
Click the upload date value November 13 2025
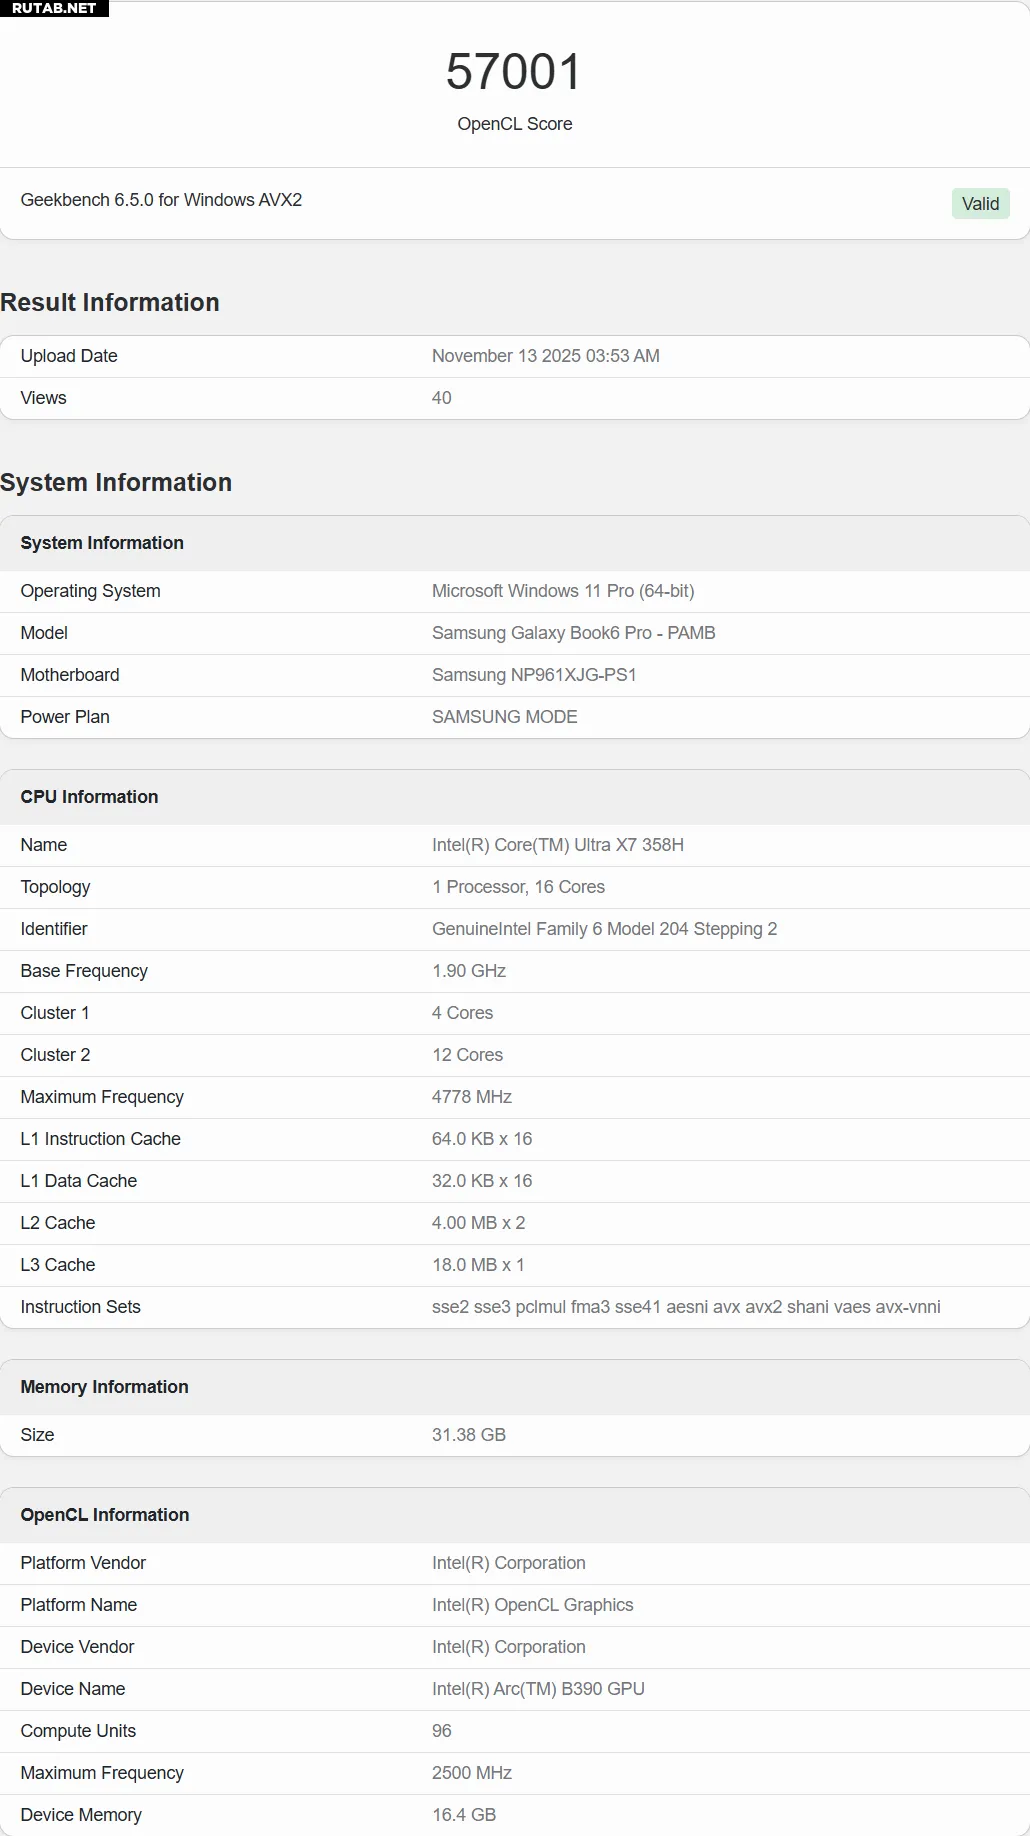(x=545, y=356)
